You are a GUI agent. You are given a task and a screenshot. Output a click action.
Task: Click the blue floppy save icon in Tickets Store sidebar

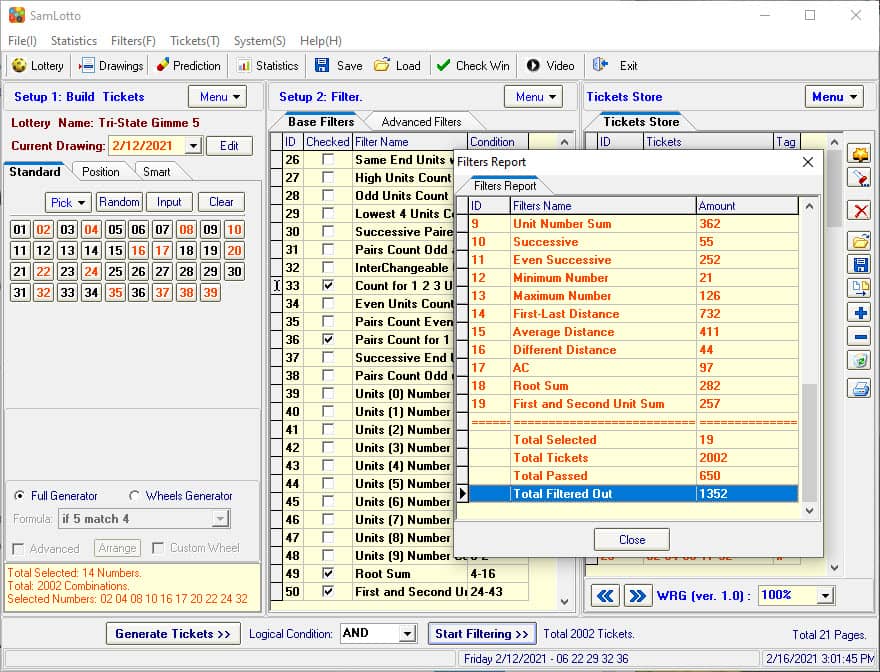860,265
